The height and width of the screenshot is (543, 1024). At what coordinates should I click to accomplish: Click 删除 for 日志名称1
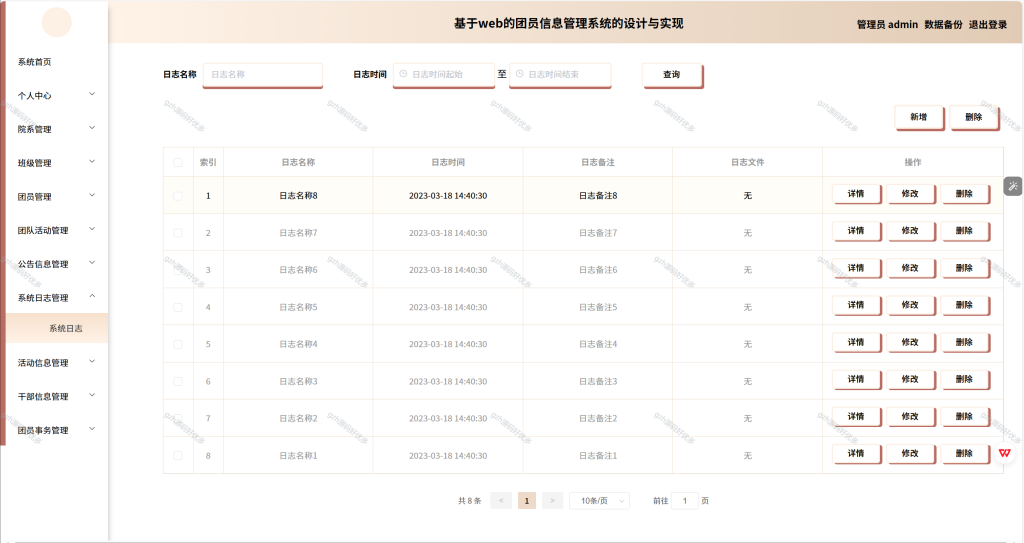click(x=965, y=453)
